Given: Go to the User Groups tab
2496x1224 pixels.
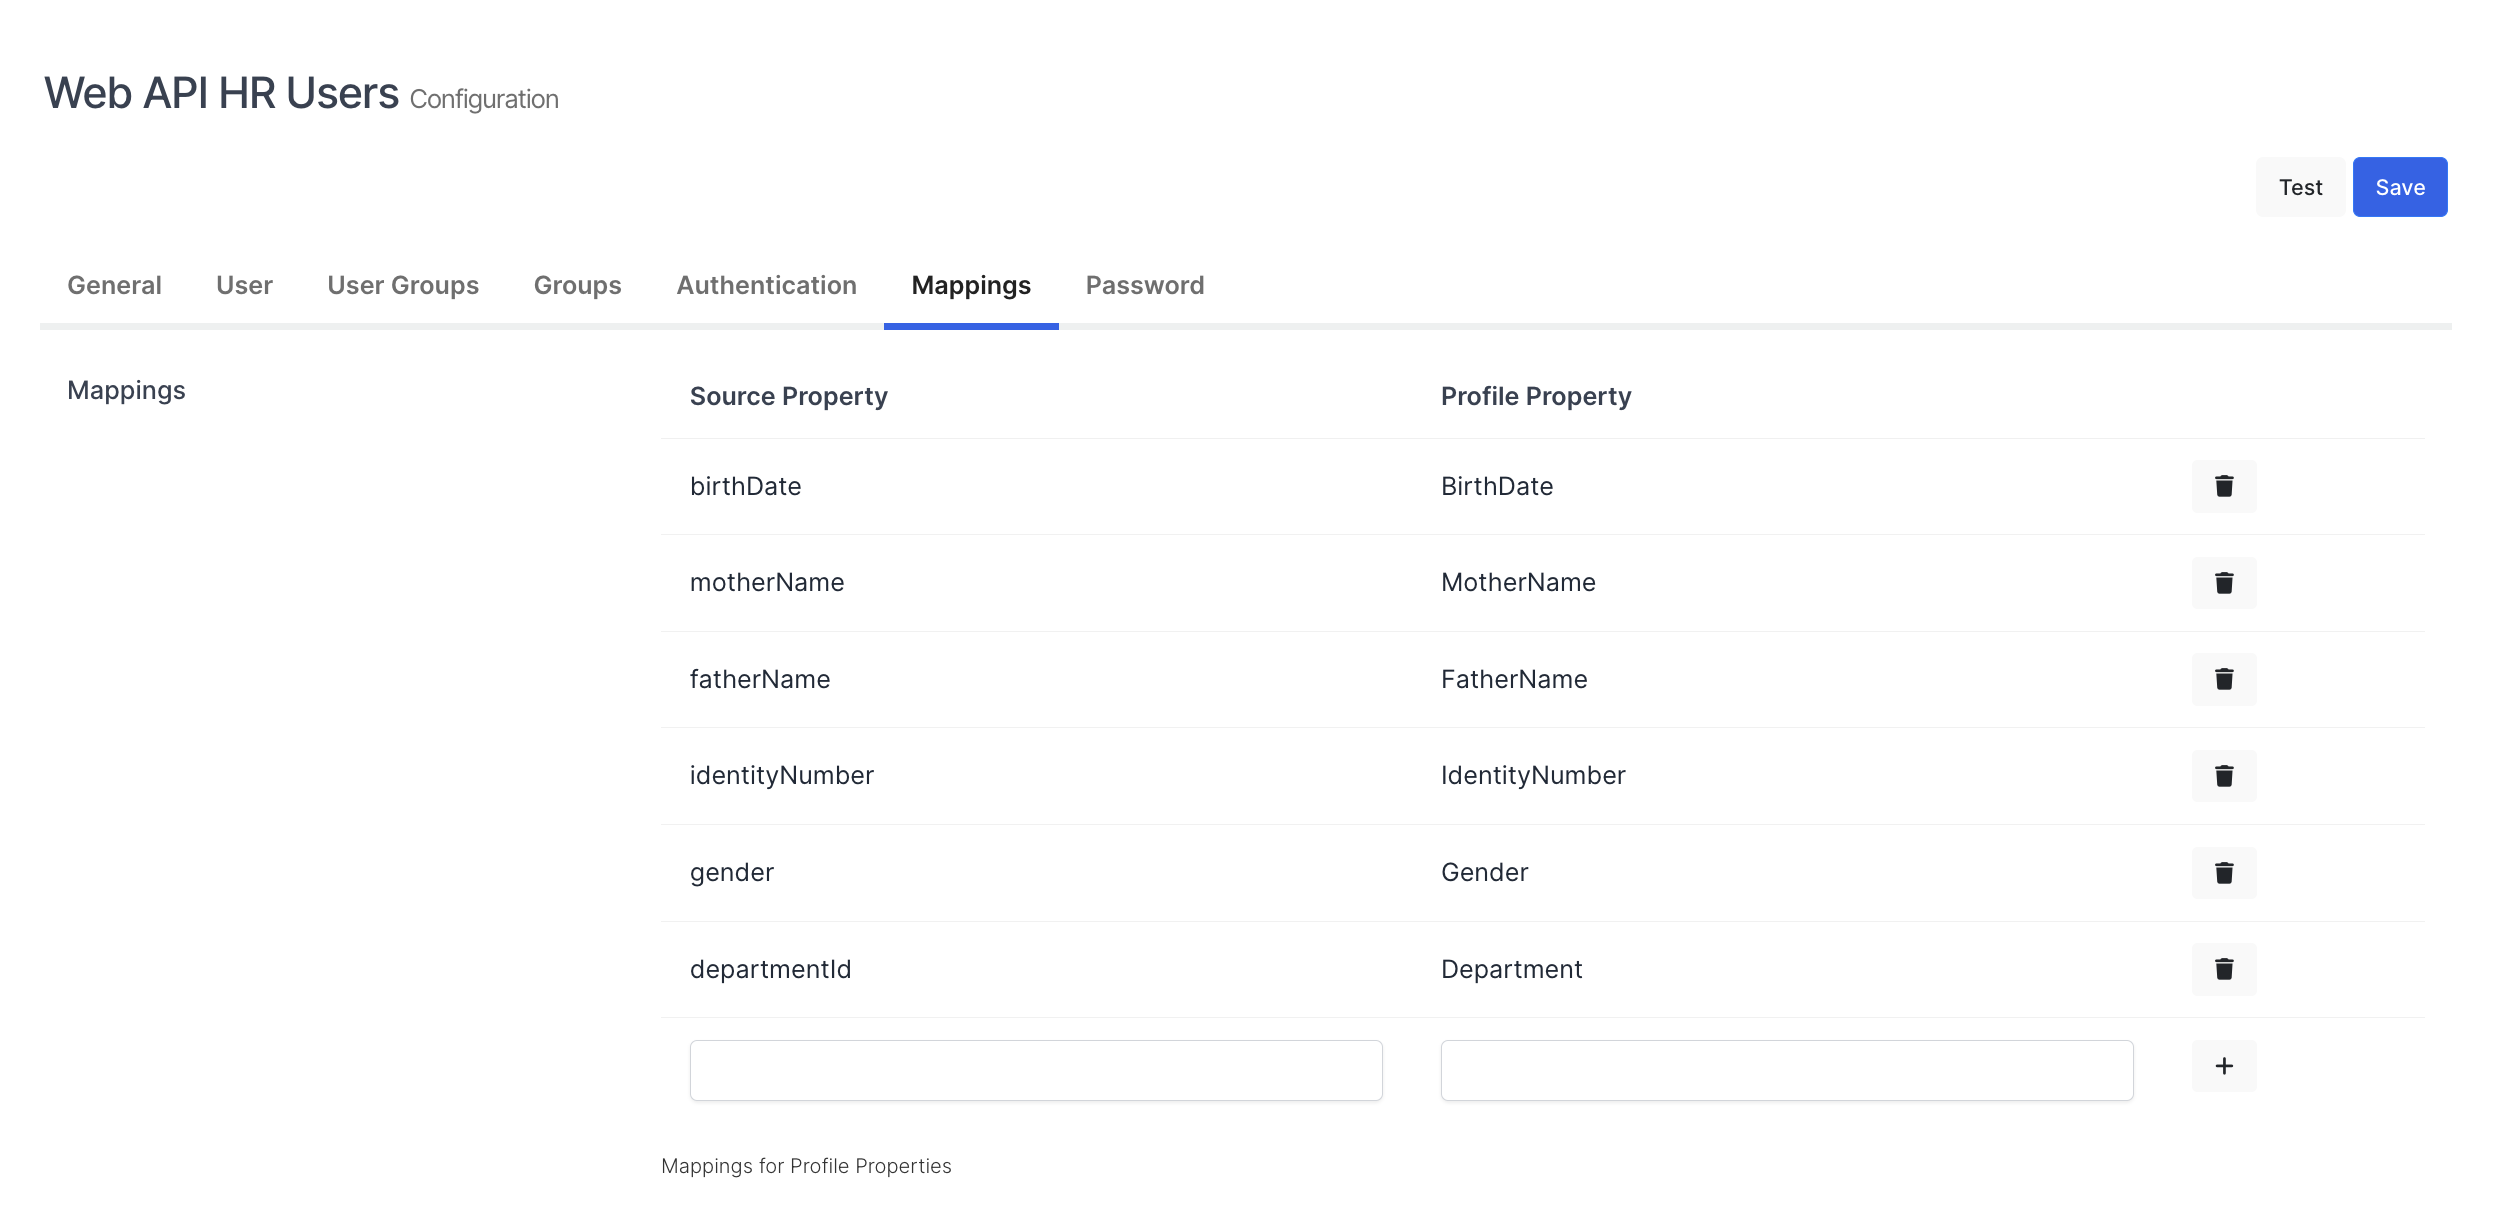Looking at the screenshot, I should [x=403, y=286].
